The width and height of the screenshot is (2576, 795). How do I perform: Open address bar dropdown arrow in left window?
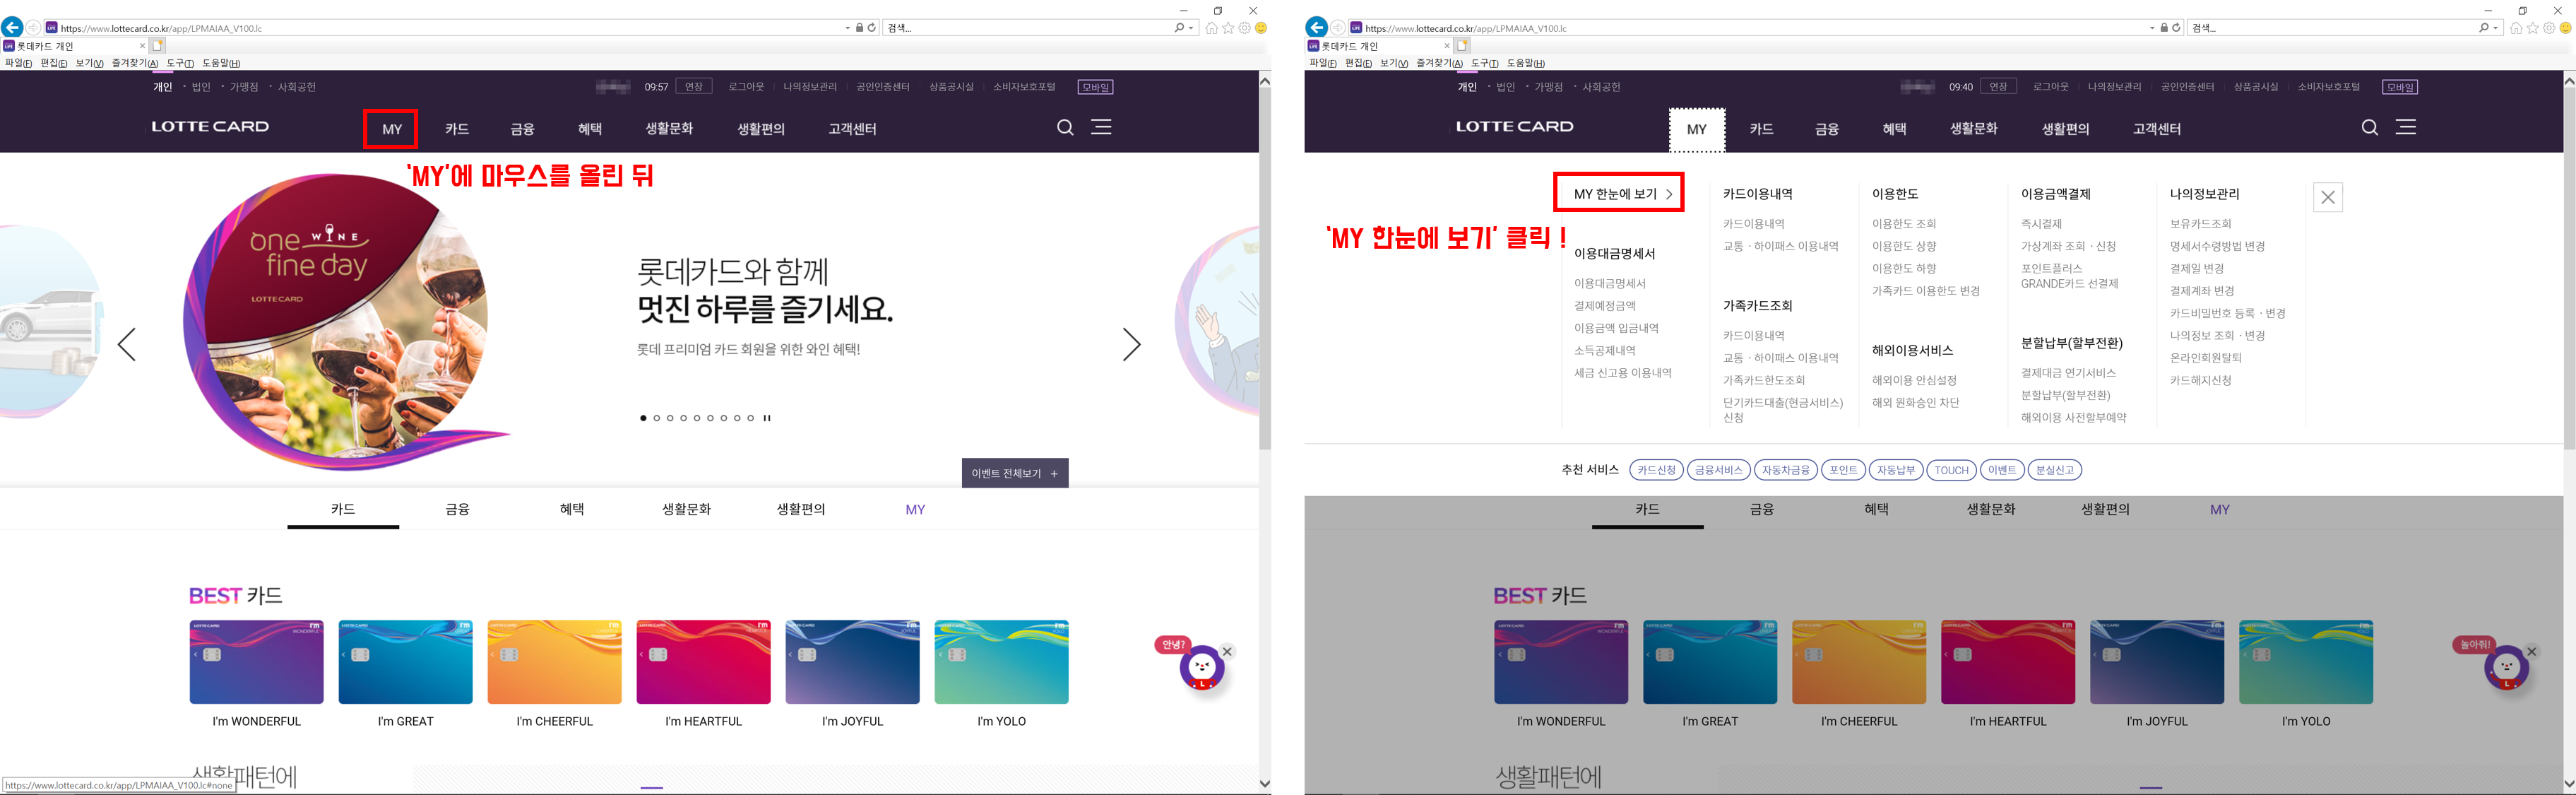coord(848,28)
